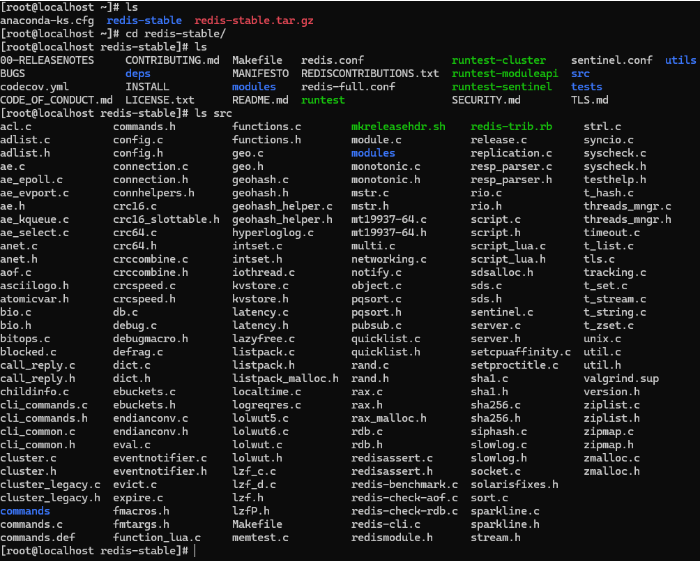Select 'defrag.c' source file name
This screenshot has width=700, height=561.
[138, 352]
